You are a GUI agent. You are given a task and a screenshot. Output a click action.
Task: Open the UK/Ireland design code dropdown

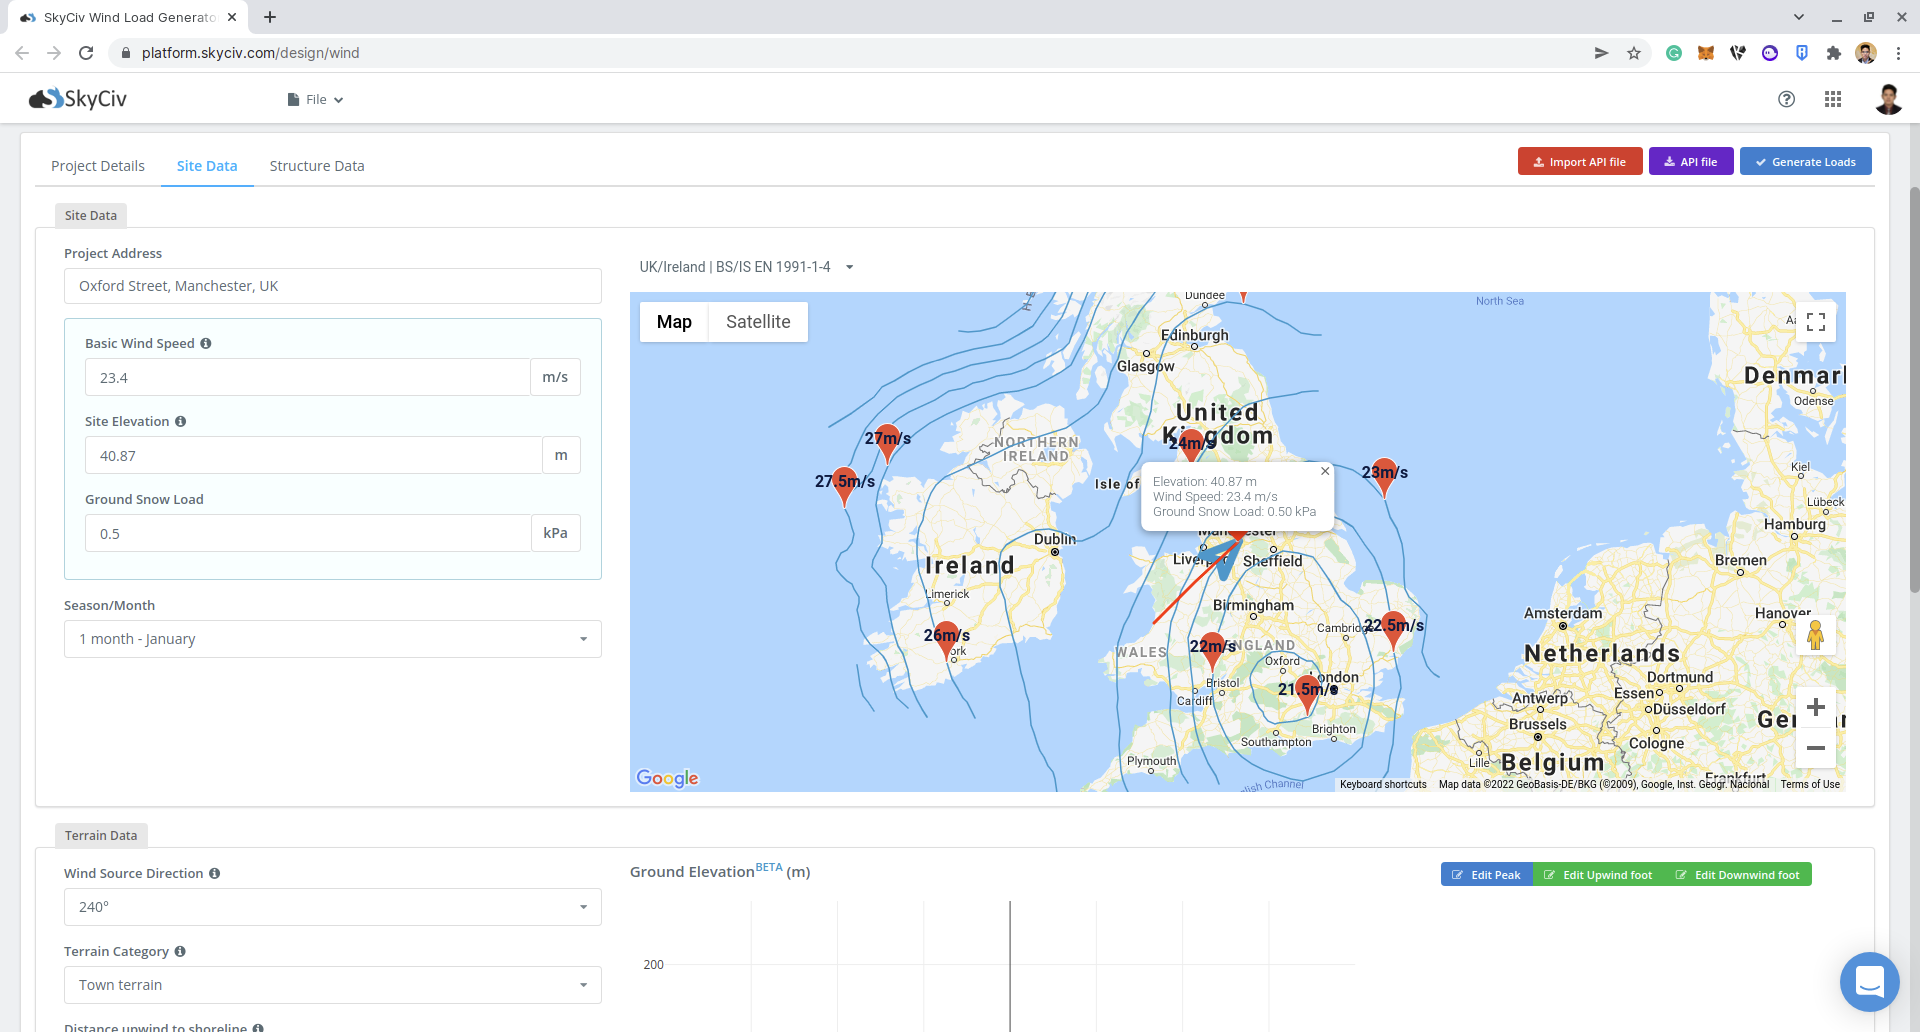[x=746, y=267]
